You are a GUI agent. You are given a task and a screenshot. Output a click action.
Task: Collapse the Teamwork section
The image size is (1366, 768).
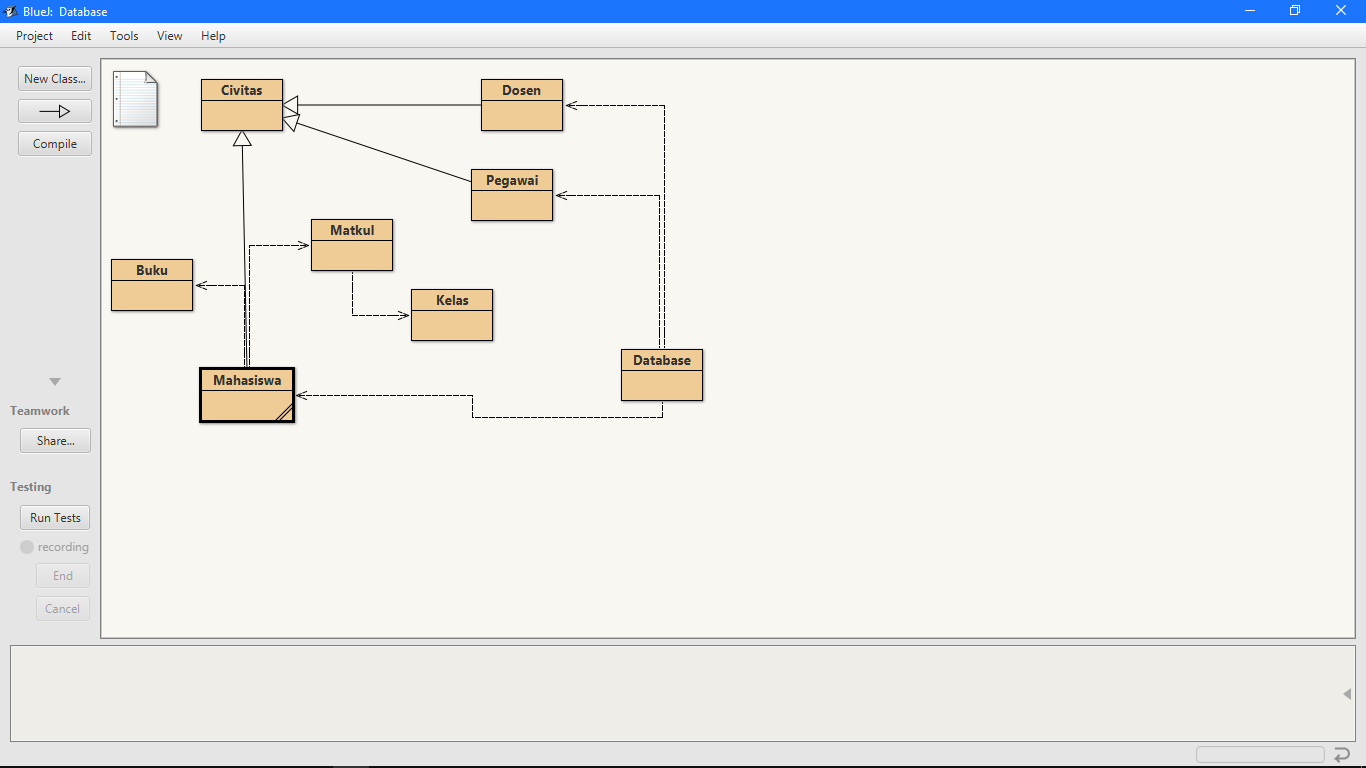(x=54, y=381)
